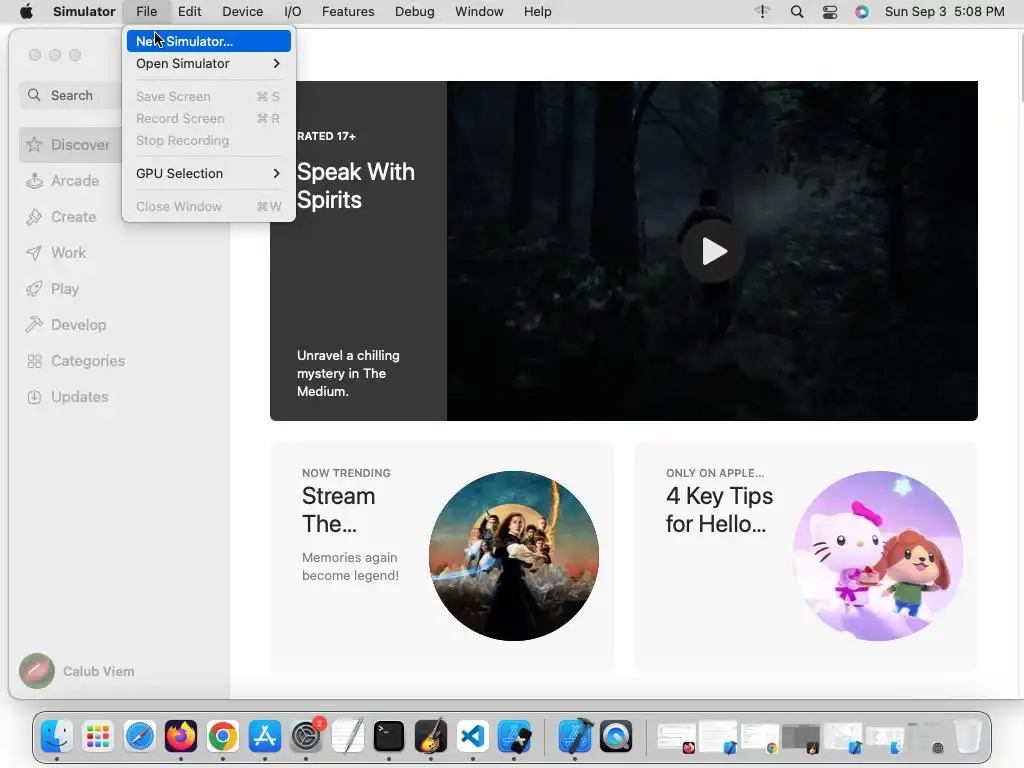Open Spotlight search in menu bar
1024x768 pixels.
pyautogui.click(x=797, y=12)
